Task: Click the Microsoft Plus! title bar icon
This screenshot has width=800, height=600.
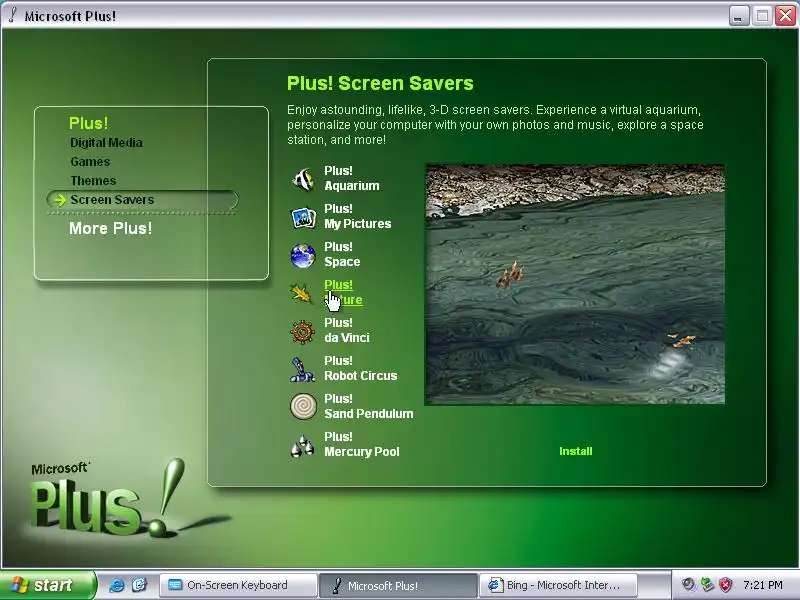Action: click(13, 15)
